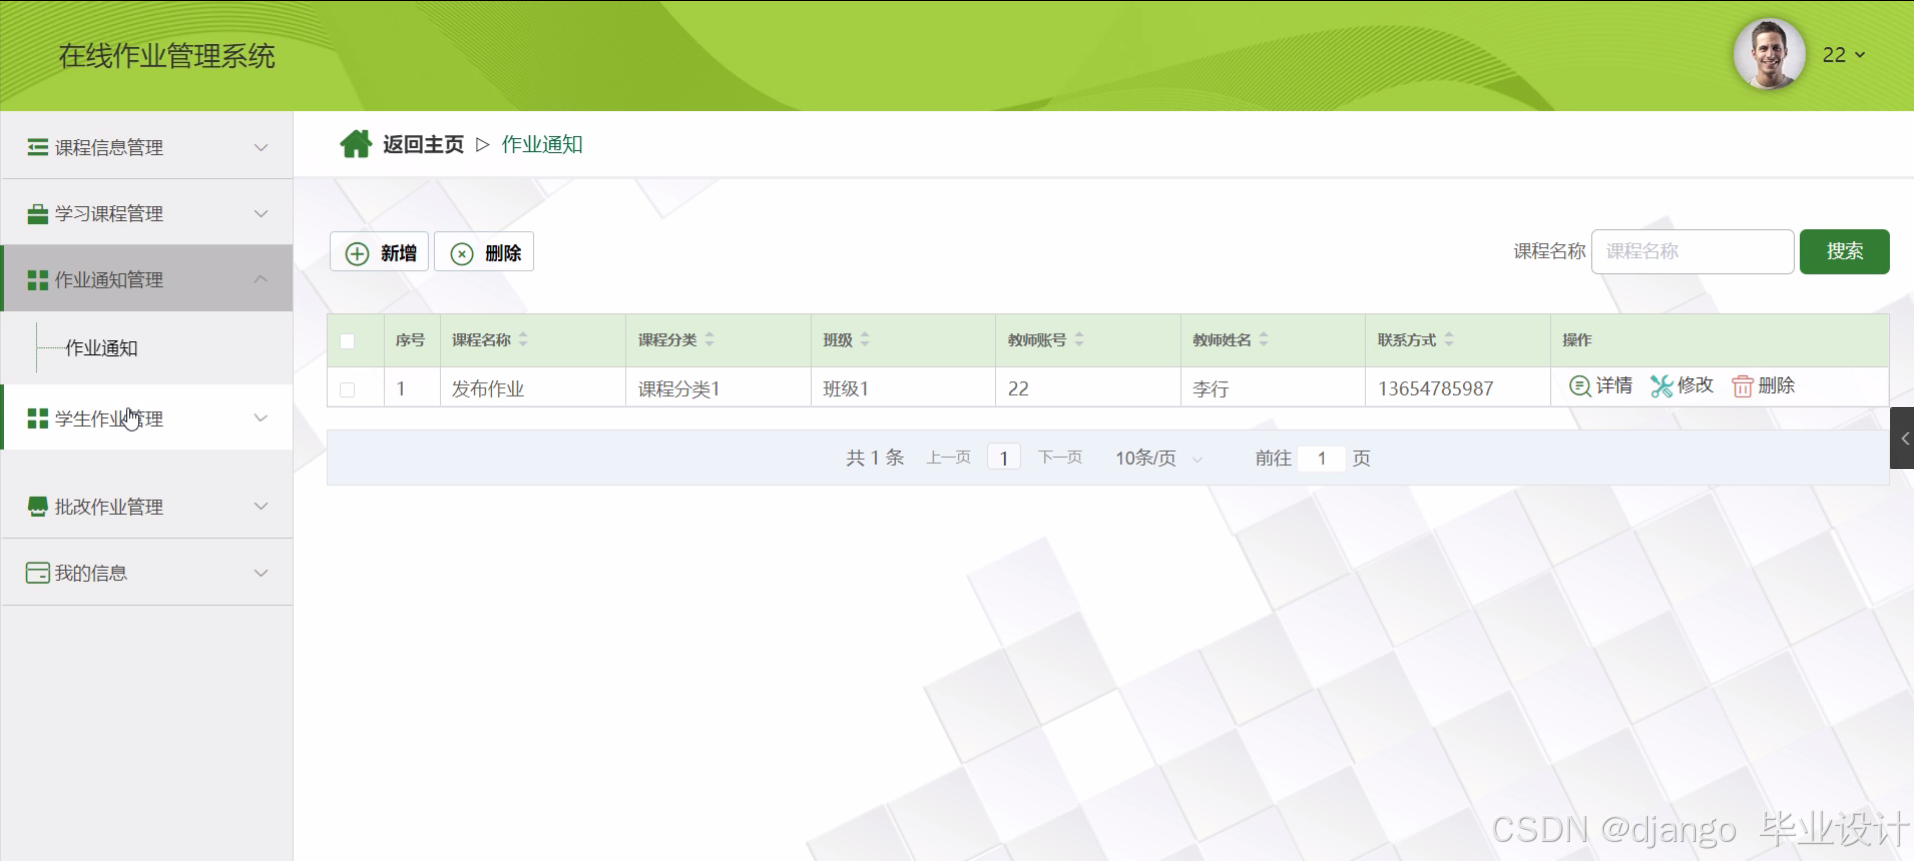
Task: Click the 在线作业管理系统 title
Action: (167, 56)
